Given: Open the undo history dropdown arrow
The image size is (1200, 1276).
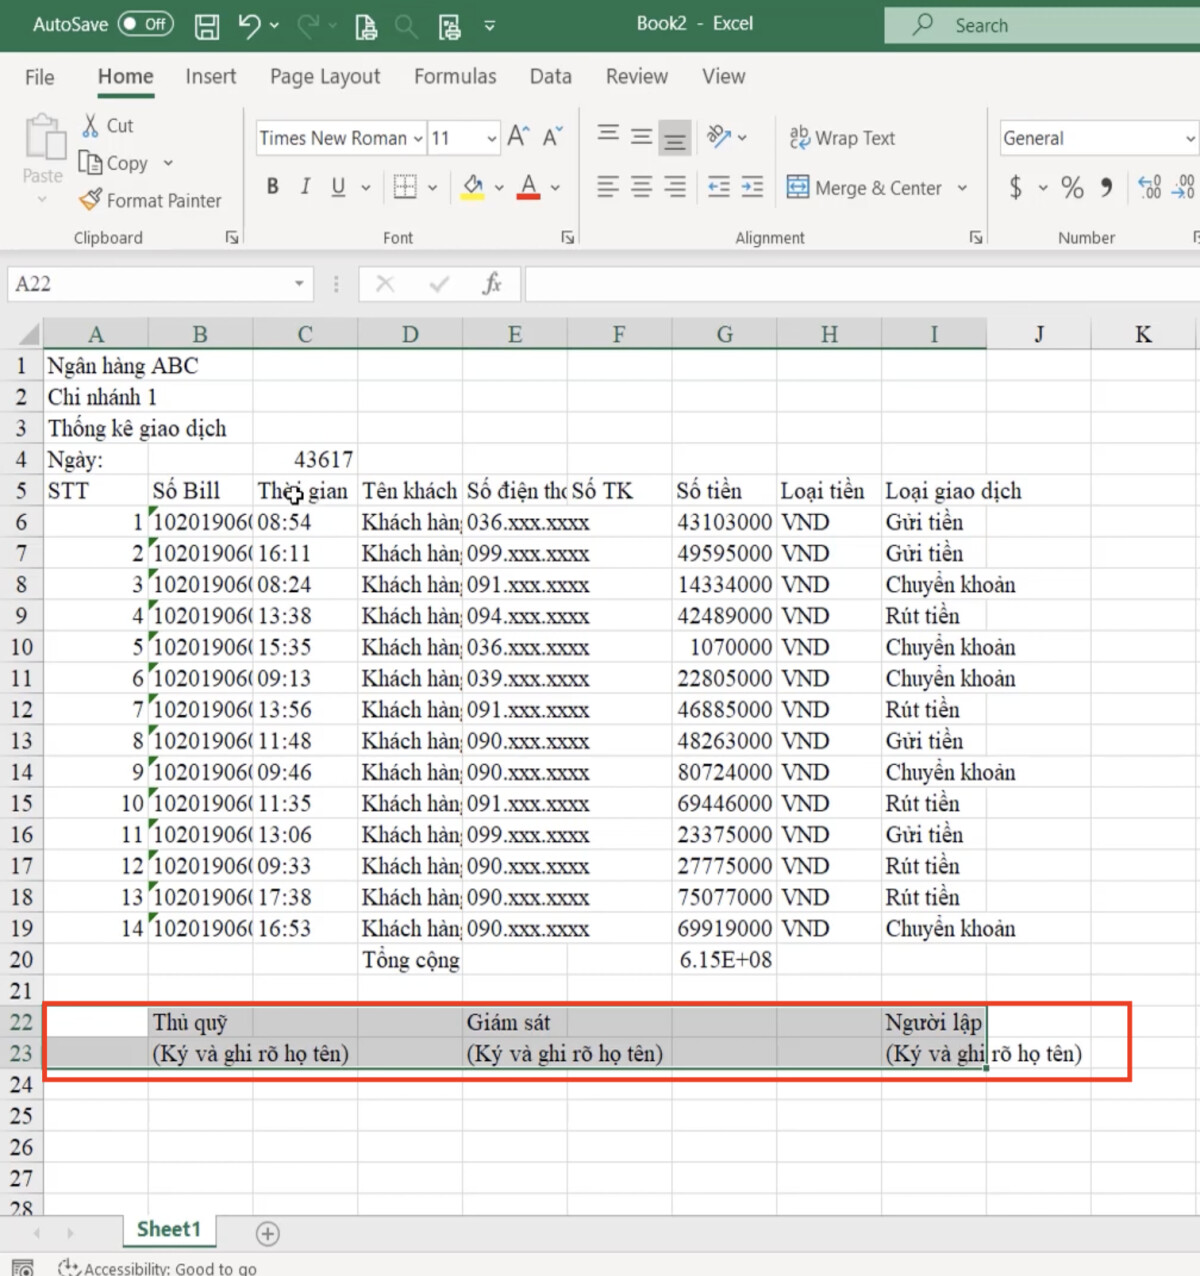Looking at the screenshot, I should [275, 26].
